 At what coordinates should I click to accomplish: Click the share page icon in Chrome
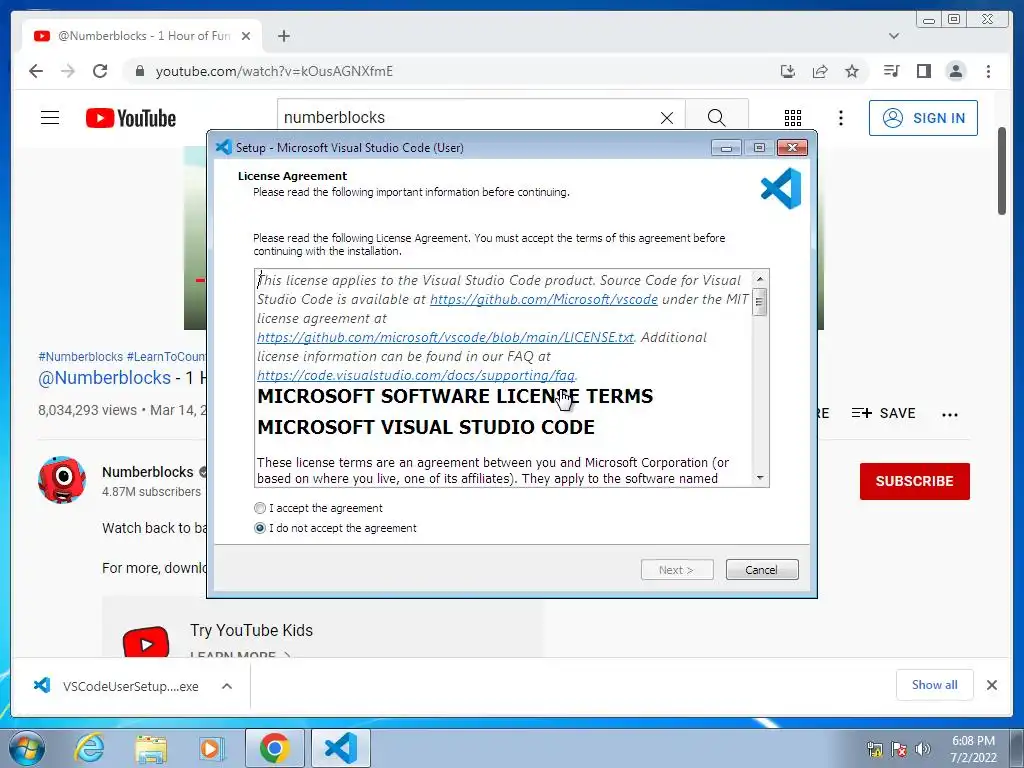tap(820, 71)
